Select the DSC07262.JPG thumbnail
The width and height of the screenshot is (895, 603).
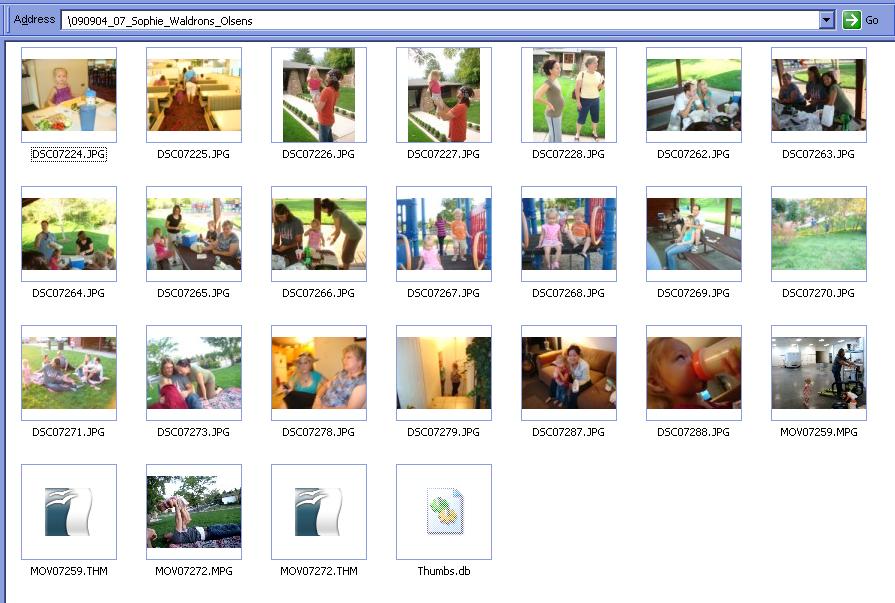pyautogui.click(x=694, y=95)
